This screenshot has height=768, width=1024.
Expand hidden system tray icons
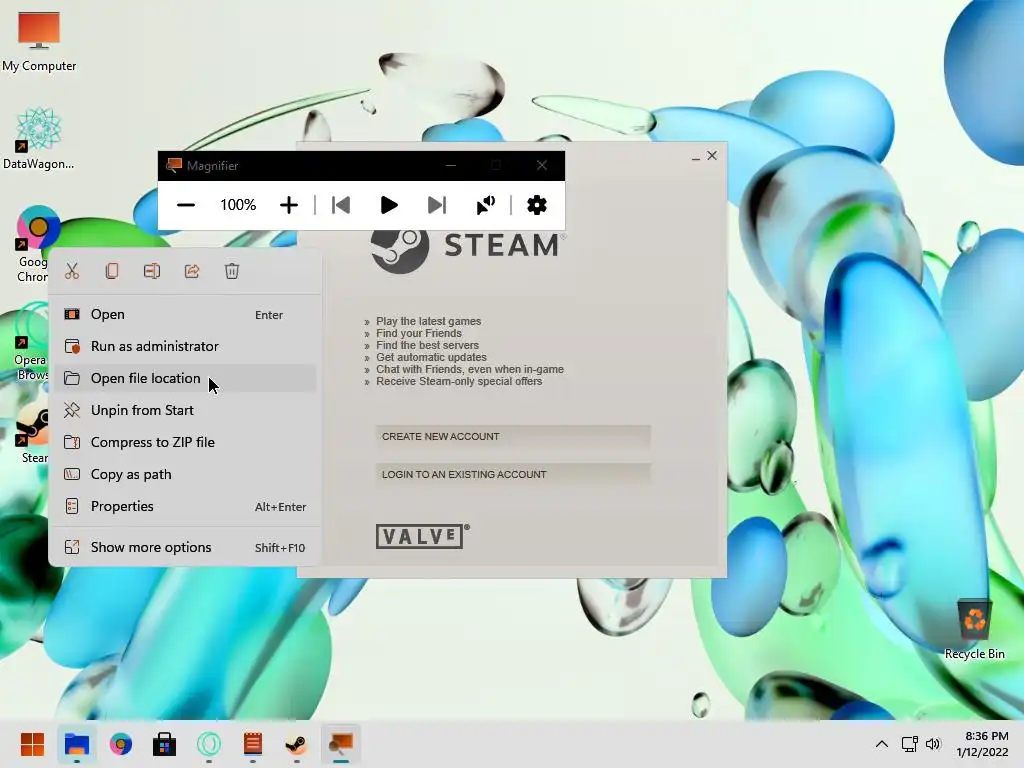[882, 744]
